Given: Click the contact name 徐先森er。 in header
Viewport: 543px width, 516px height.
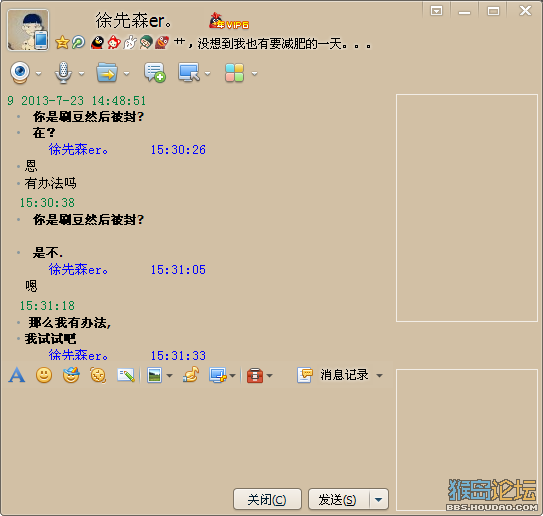Looking at the screenshot, I should click(x=134, y=20).
